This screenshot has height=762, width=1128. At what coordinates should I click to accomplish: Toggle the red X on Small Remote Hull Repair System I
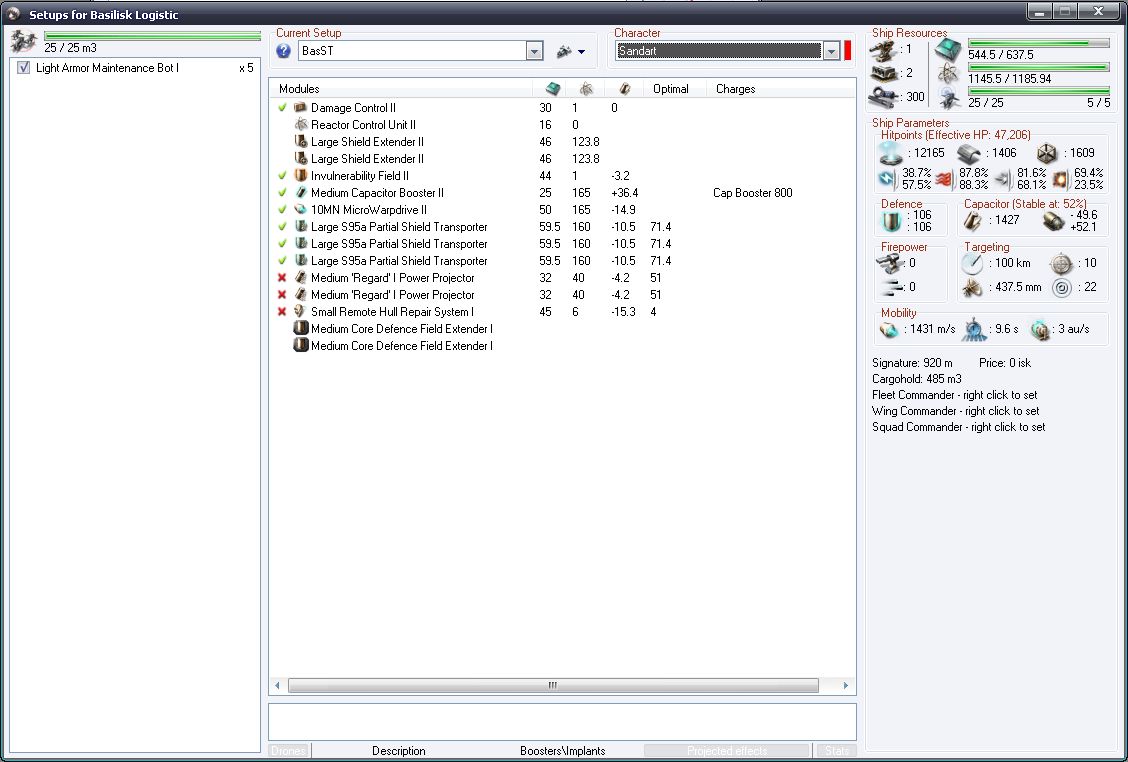[x=282, y=312]
